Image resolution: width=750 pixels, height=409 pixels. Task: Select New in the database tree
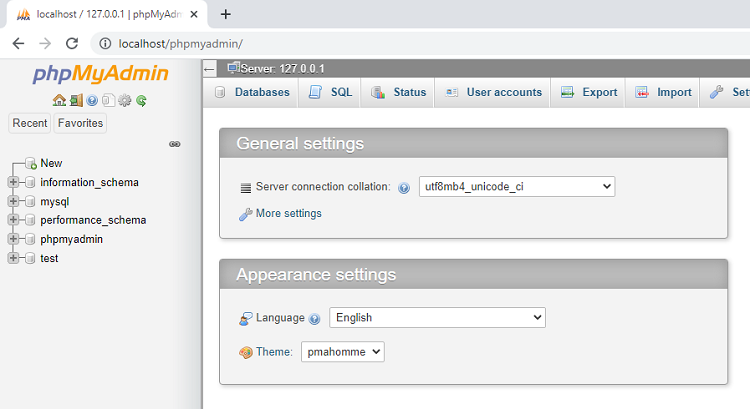tap(51, 163)
